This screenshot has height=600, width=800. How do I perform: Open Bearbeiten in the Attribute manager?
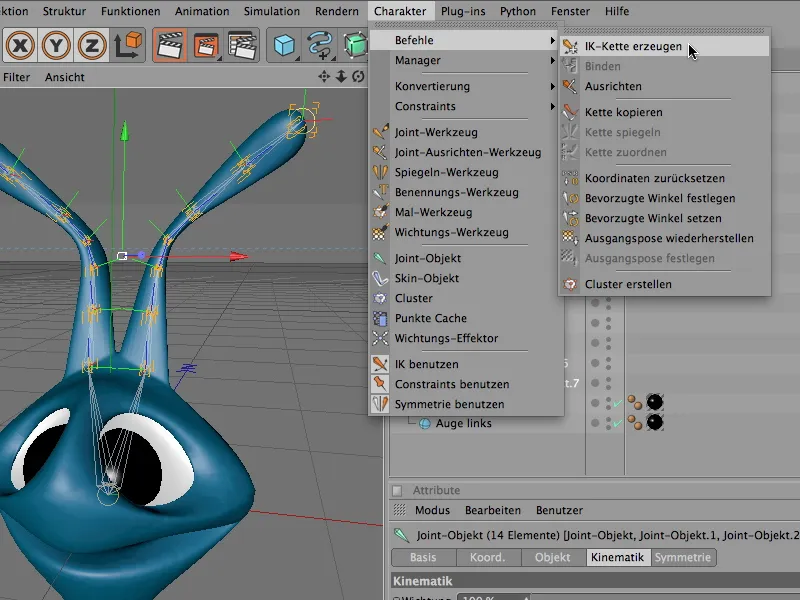(x=493, y=510)
